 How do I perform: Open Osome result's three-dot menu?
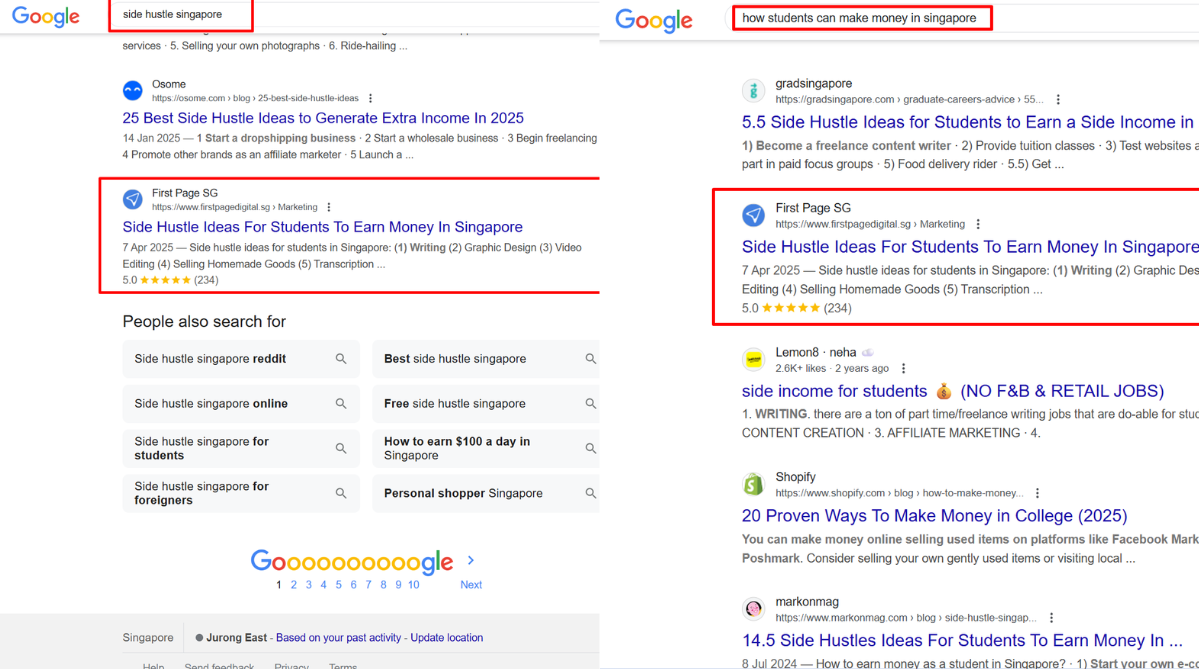(371, 98)
